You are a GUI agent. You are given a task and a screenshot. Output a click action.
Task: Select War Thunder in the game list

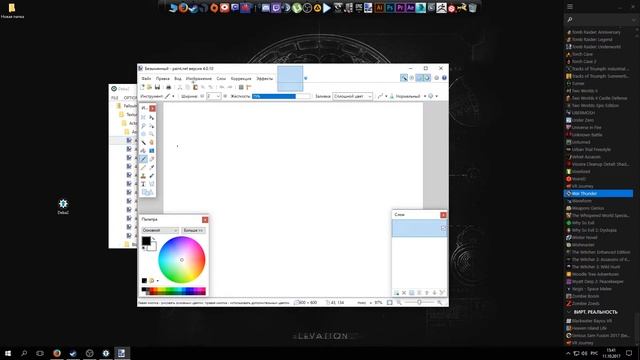598,193
